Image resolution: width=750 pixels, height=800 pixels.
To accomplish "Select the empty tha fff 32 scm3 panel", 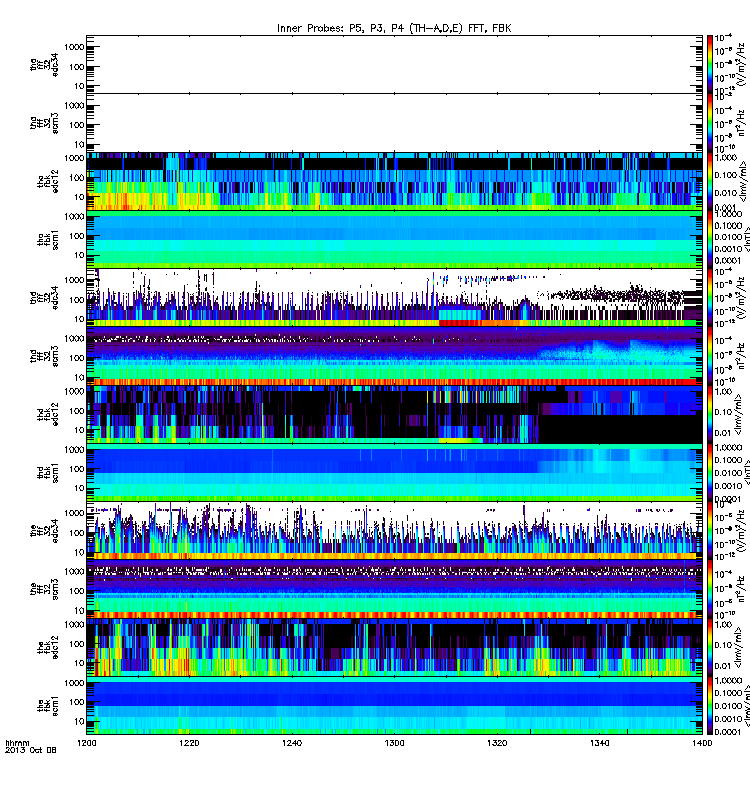I will 394,122.
